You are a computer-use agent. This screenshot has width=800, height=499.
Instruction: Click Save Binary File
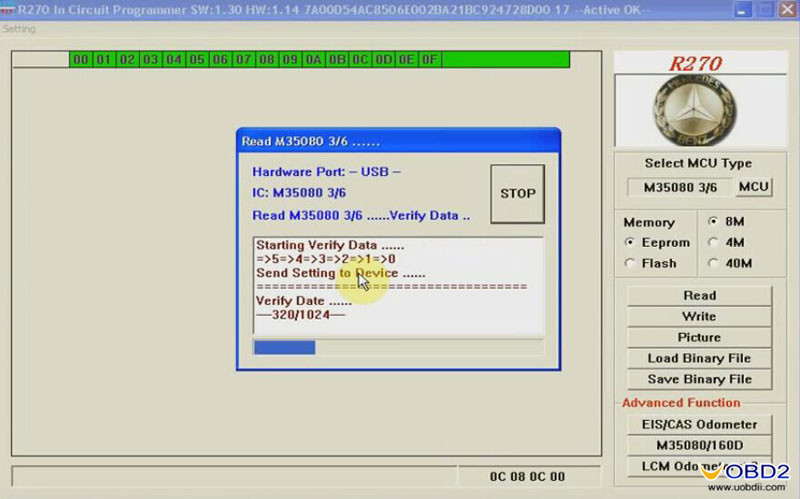pyautogui.click(x=699, y=379)
